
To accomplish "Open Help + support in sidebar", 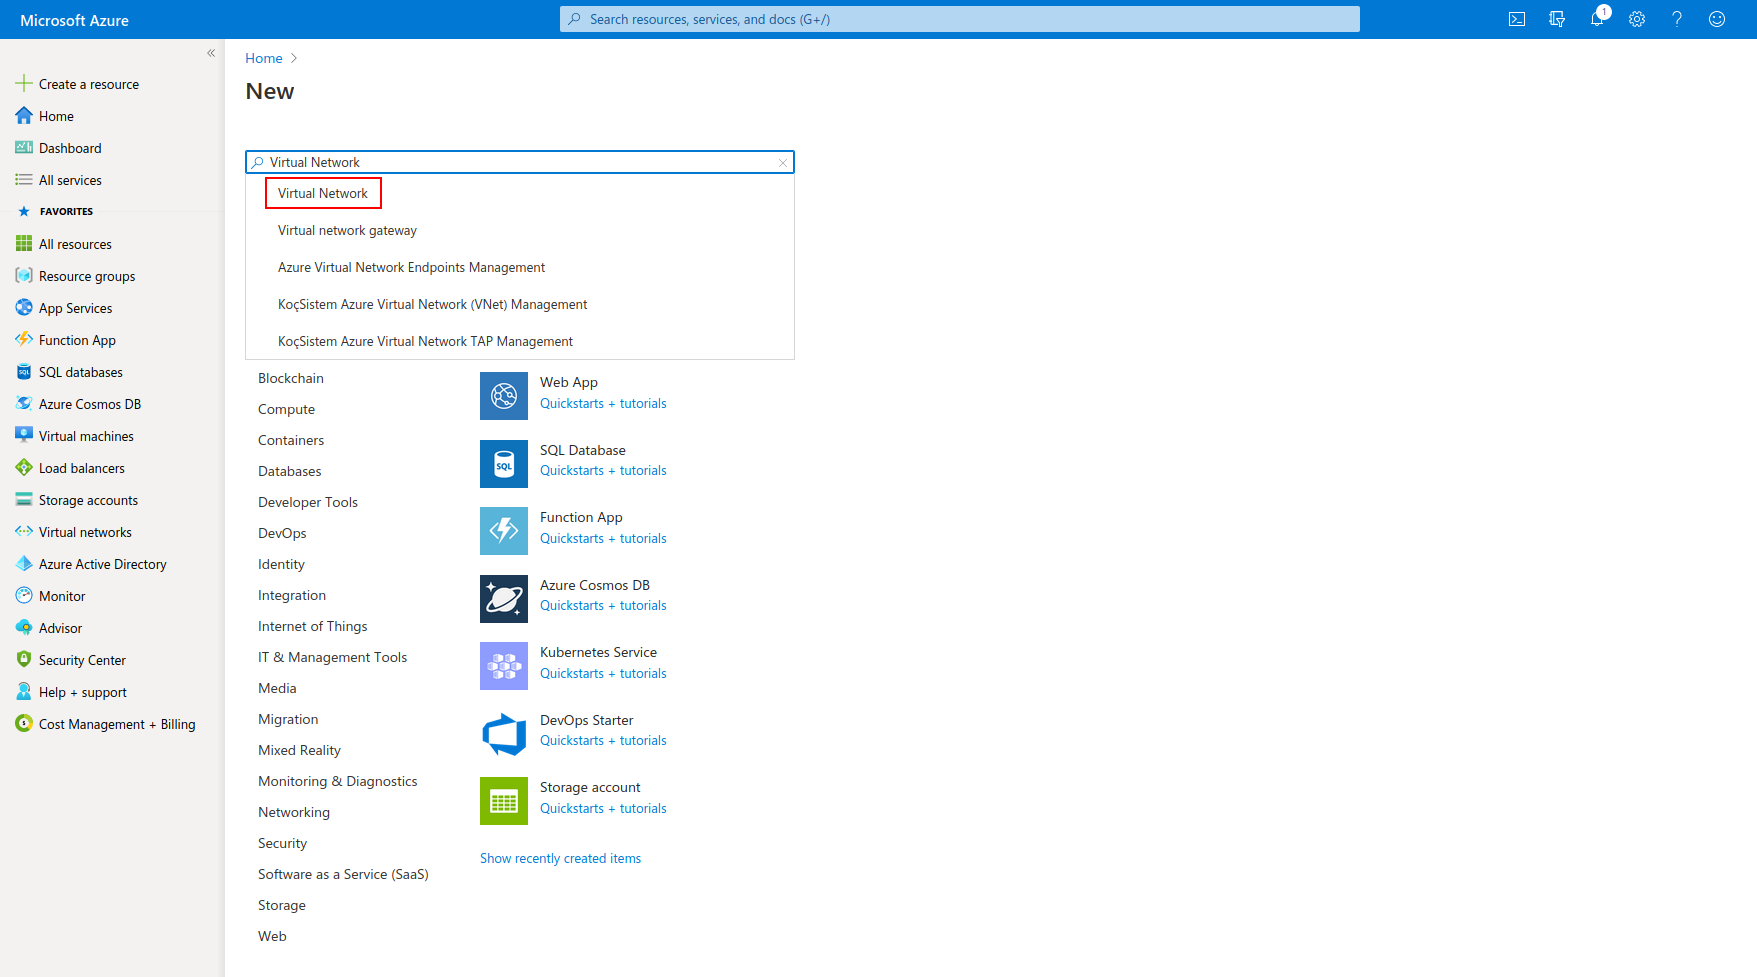I will (71, 692).
